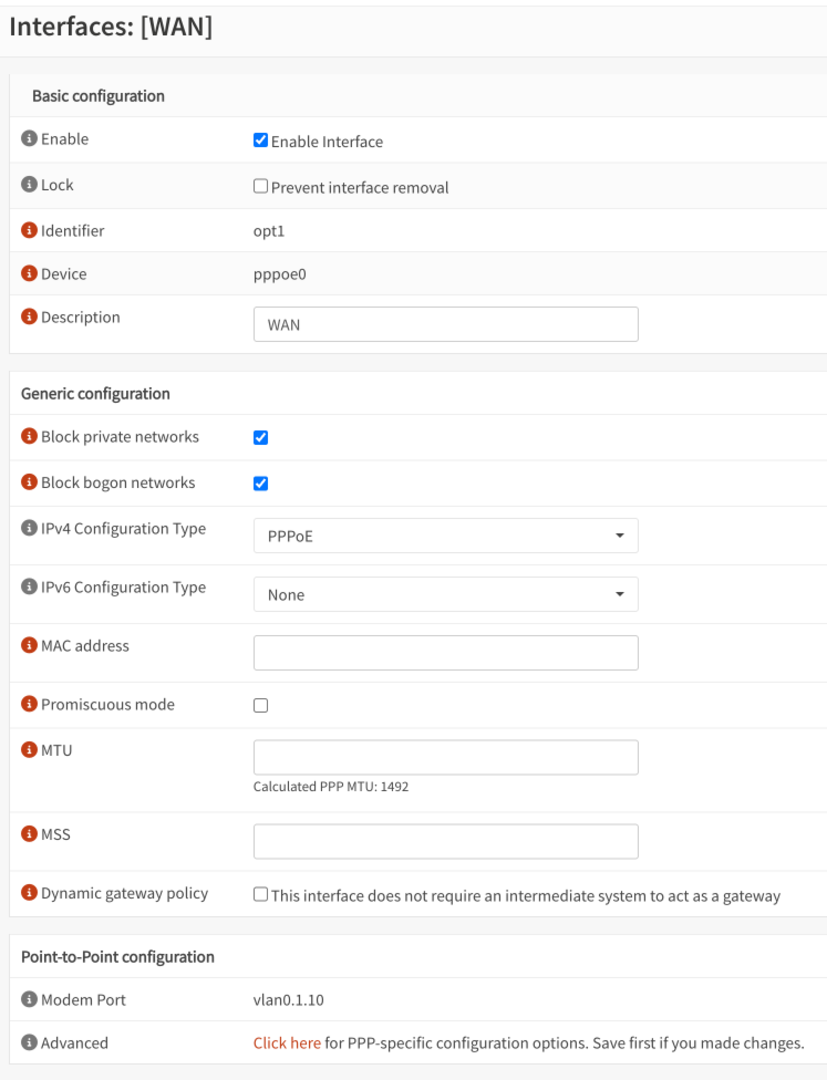Click the help icon beside Block bogon networks
The height and width of the screenshot is (1080, 827).
coord(29,483)
